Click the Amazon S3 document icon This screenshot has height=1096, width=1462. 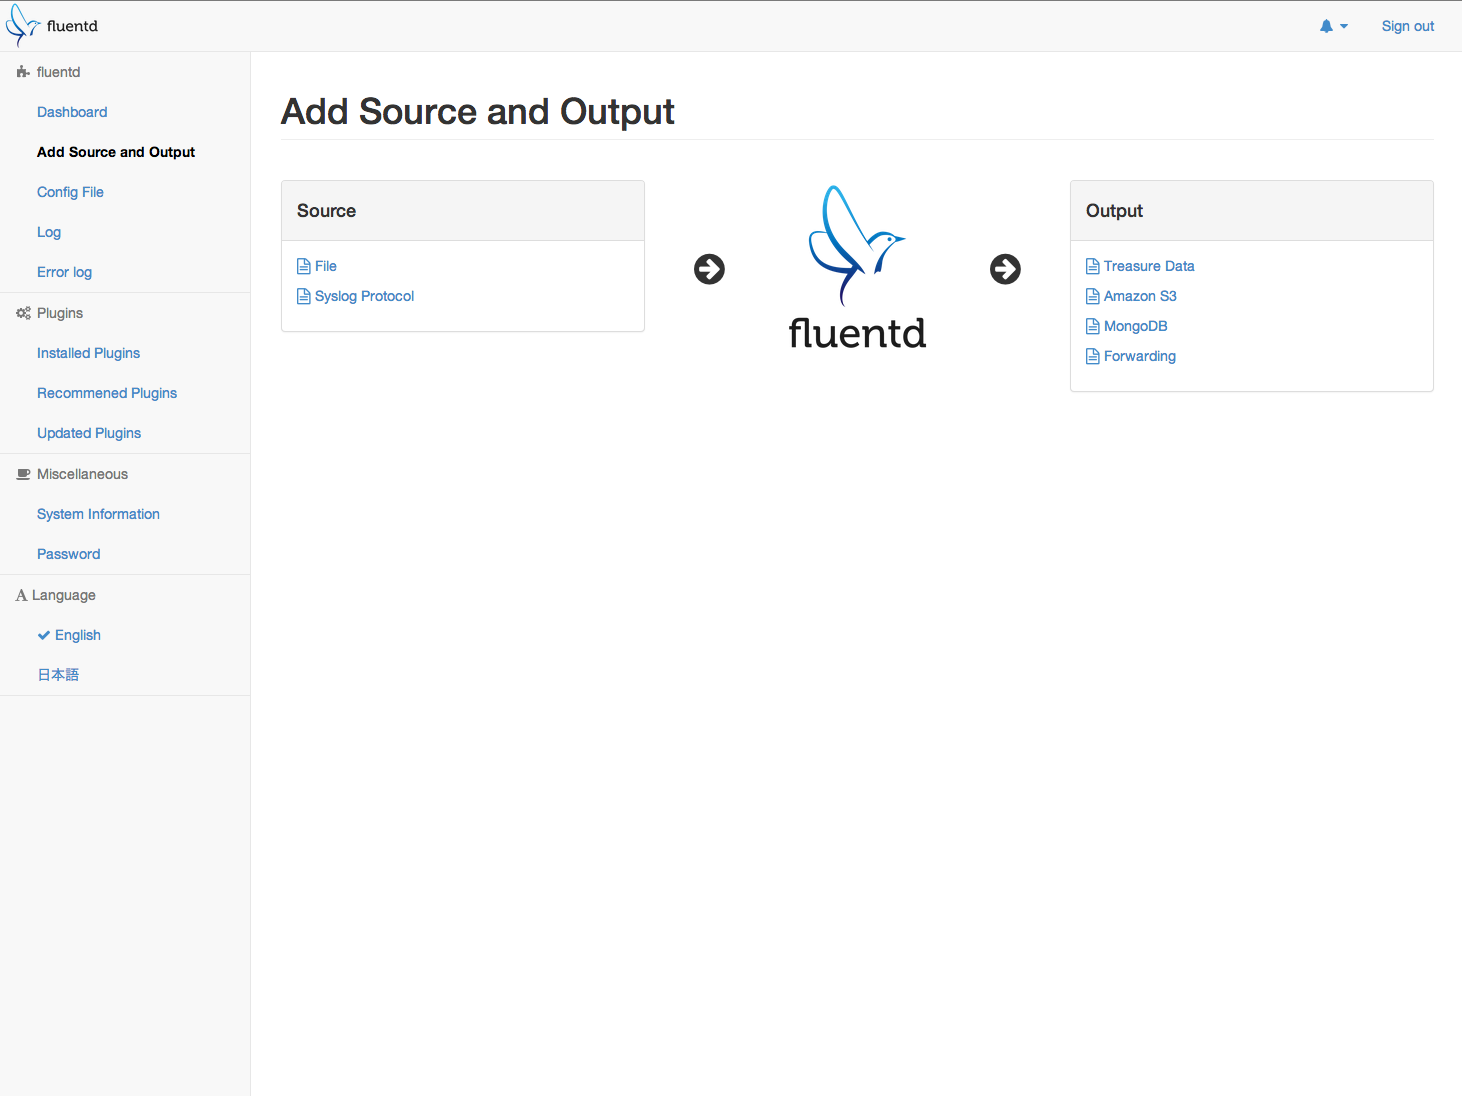(1093, 296)
